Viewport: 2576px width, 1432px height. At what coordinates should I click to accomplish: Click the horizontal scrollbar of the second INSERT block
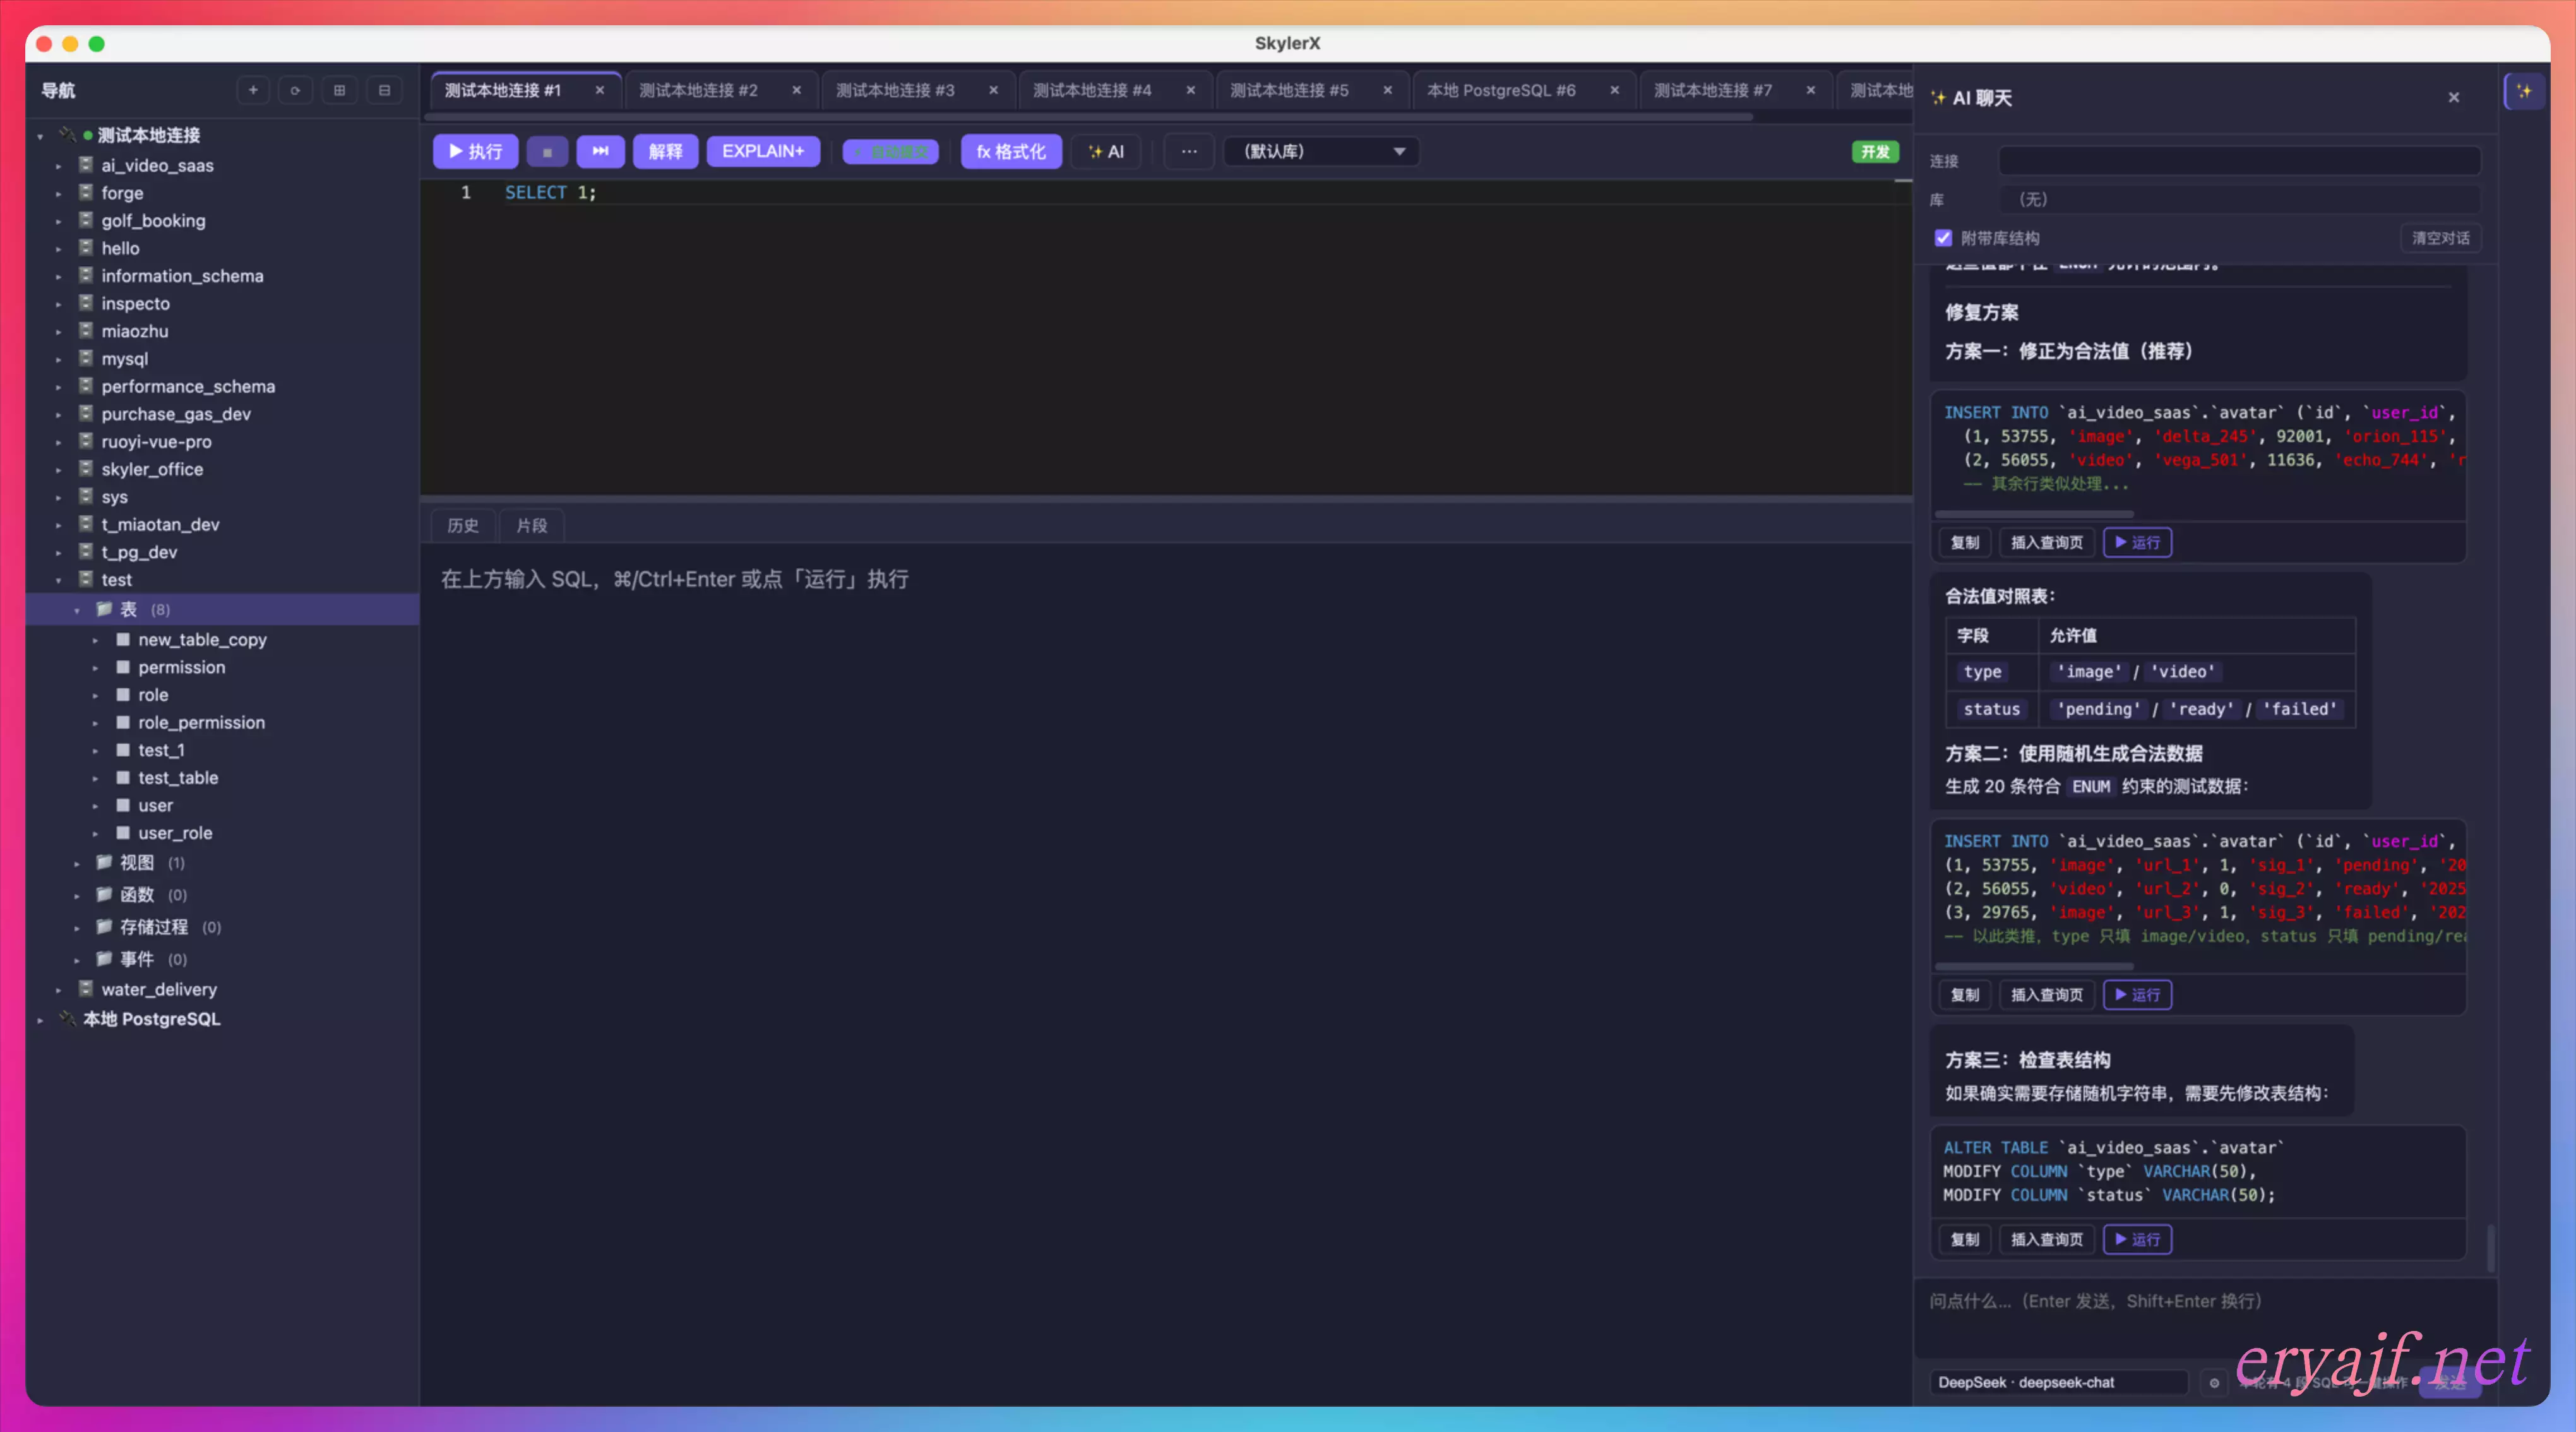2034,966
